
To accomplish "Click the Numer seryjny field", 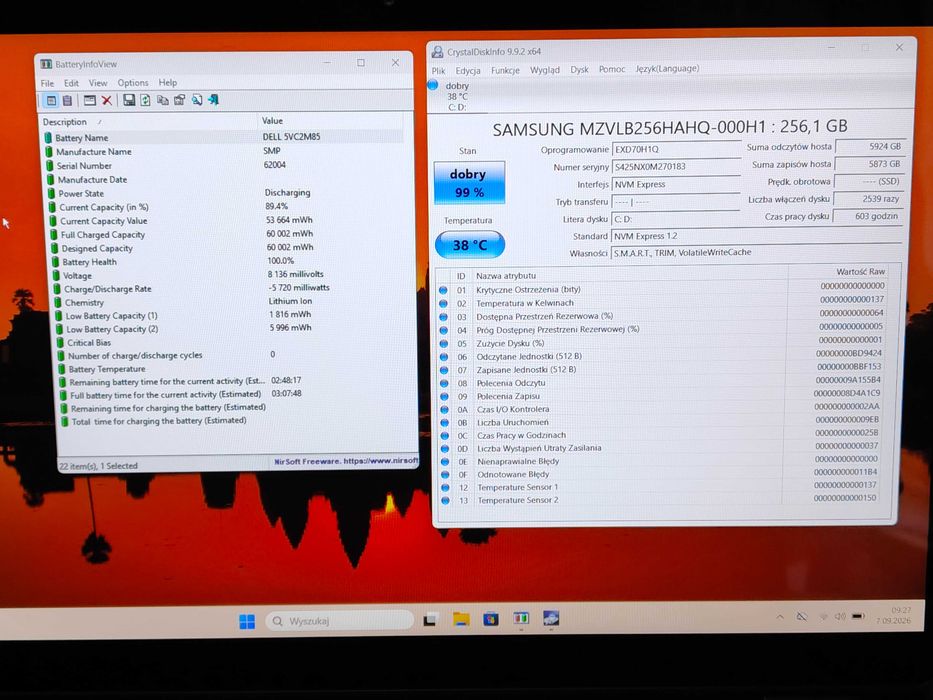I will click(676, 167).
